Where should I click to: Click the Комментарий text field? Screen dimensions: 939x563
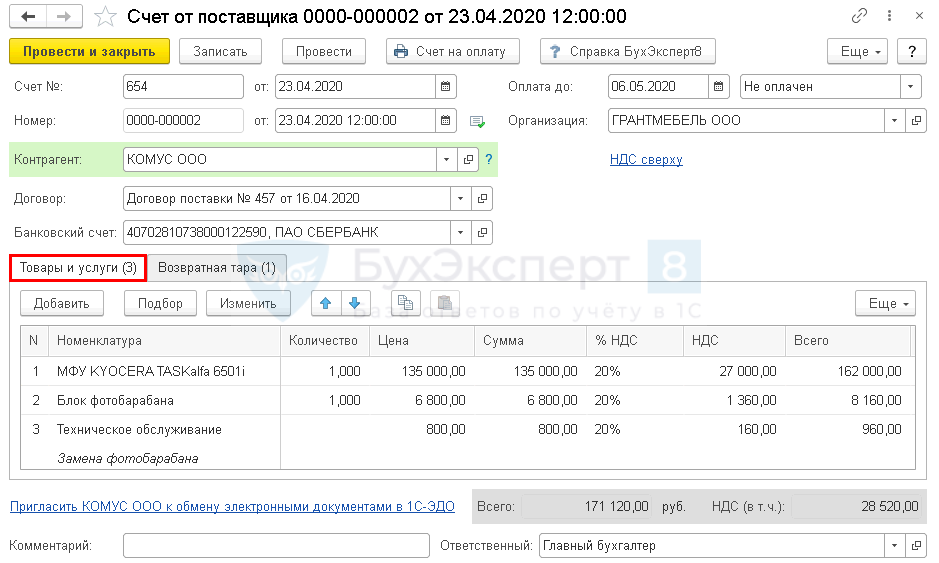(276, 546)
